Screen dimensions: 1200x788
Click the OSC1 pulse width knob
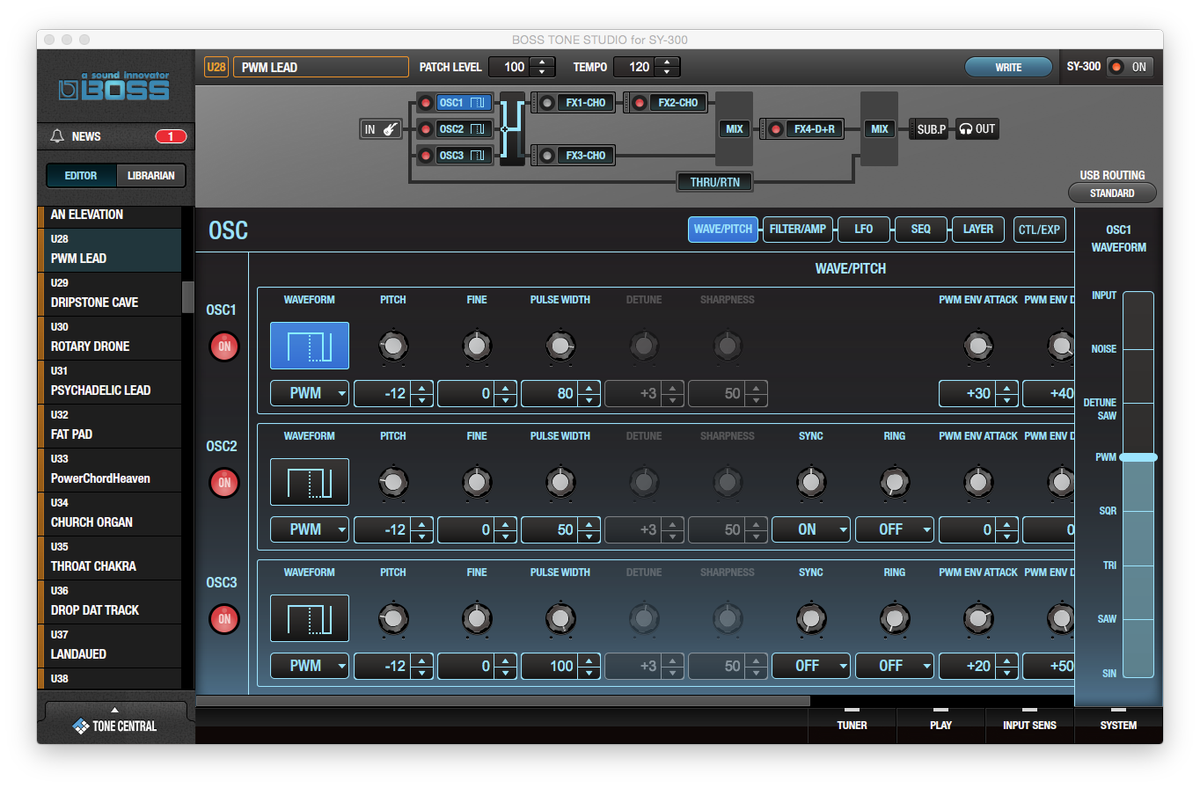[560, 347]
